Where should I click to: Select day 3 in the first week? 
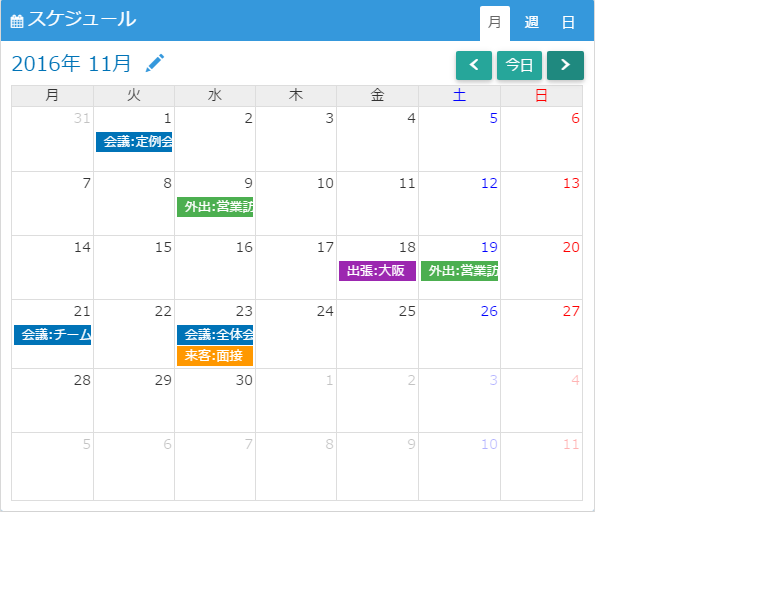296,139
